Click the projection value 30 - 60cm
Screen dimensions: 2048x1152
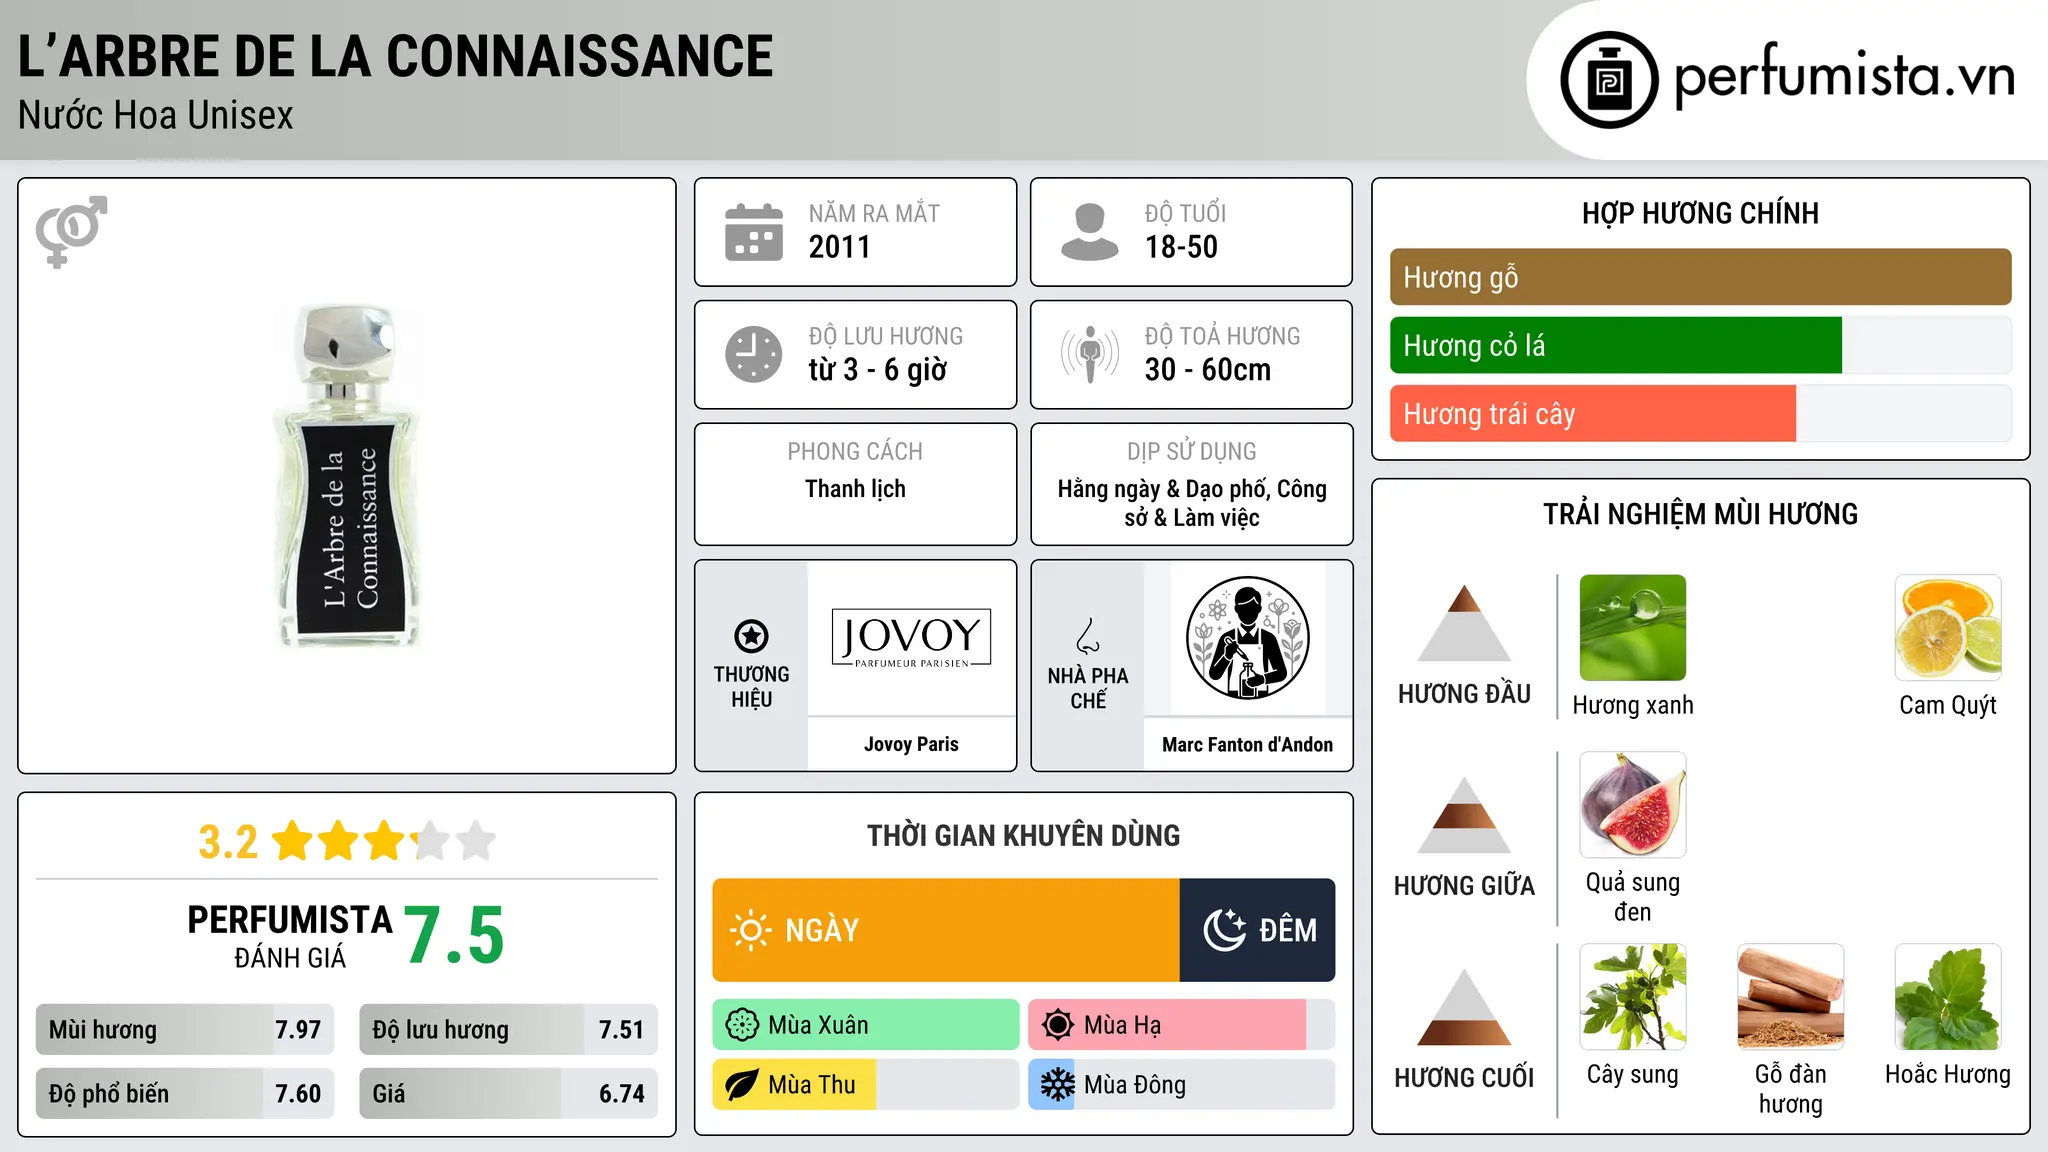(1208, 369)
